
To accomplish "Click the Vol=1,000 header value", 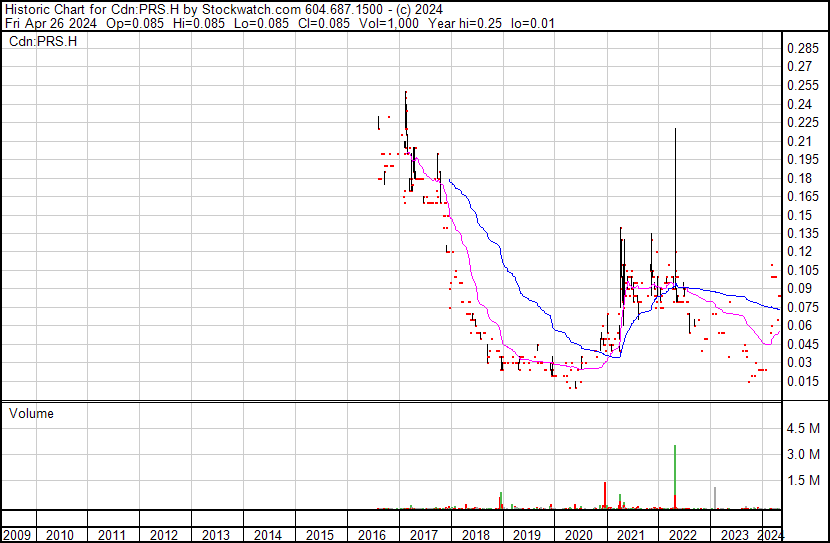I will [x=389, y=23].
